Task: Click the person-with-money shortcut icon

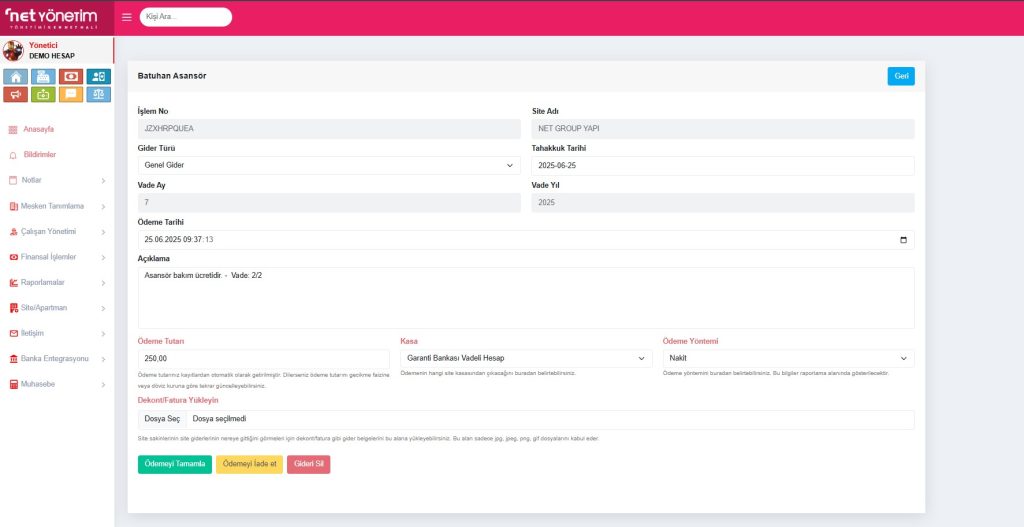Action: click(99, 76)
